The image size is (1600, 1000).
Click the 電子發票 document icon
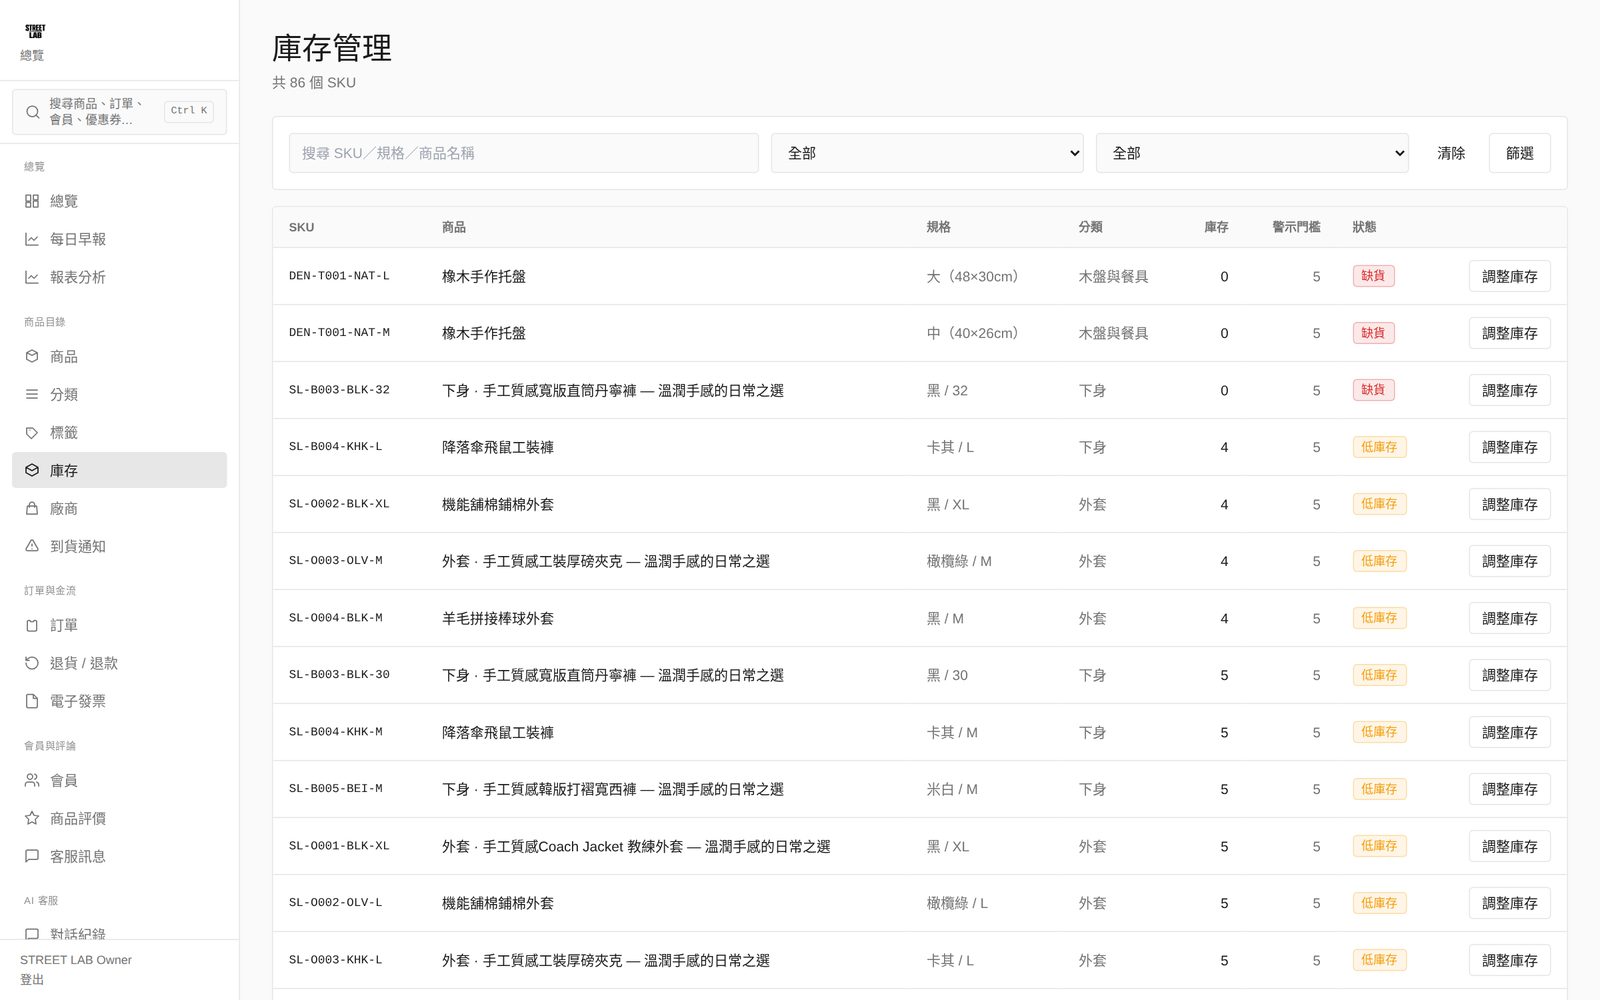pyautogui.click(x=32, y=701)
